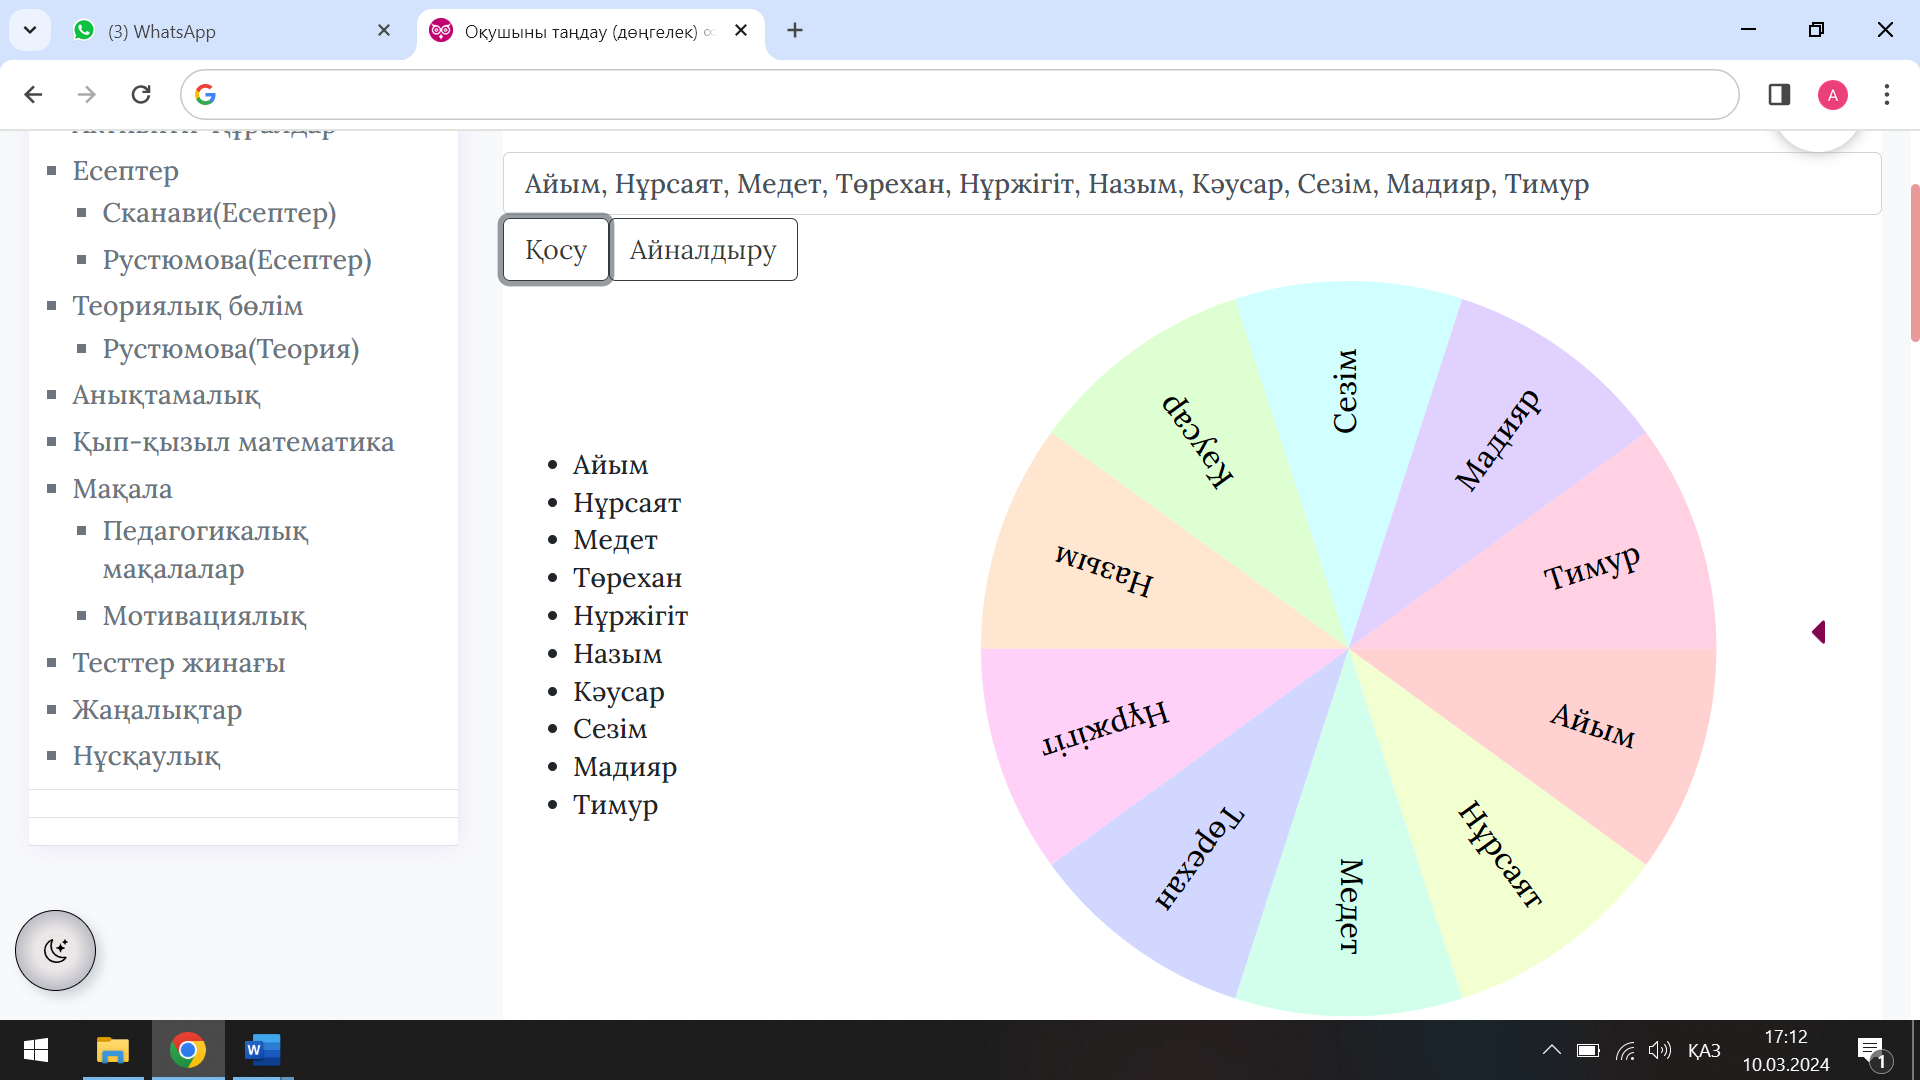This screenshot has width=1920, height=1080.
Task: Open the Word app in taskbar
Action: click(x=262, y=1050)
